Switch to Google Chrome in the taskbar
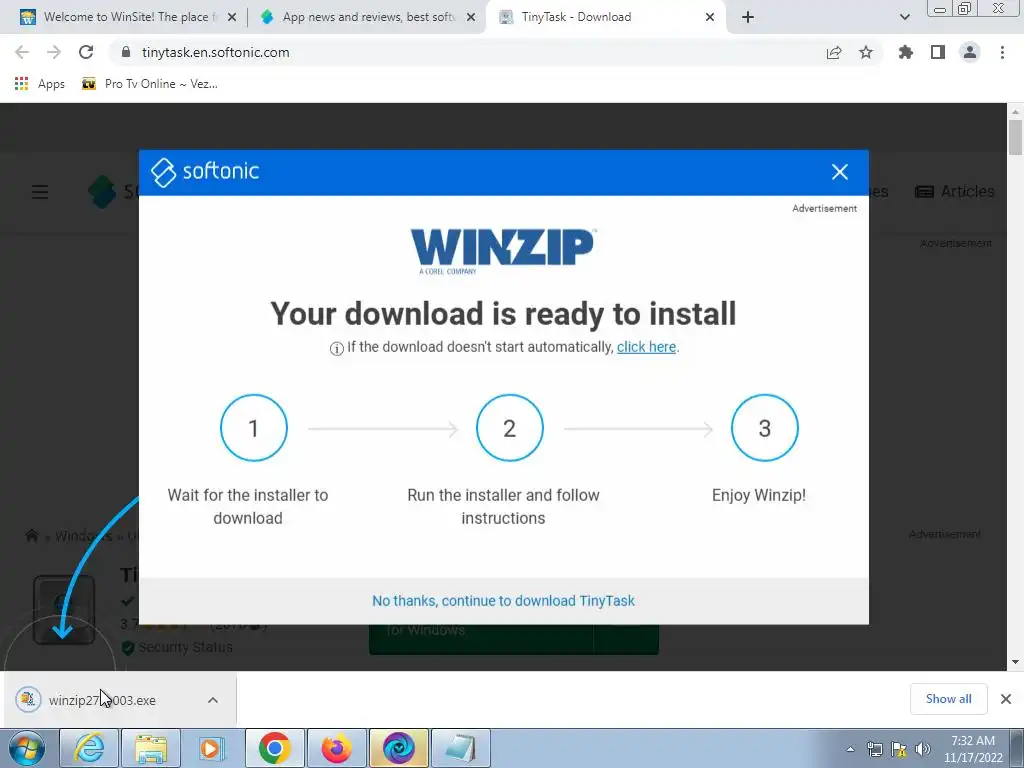Screen dimensions: 1024x768 [x=274, y=748]
